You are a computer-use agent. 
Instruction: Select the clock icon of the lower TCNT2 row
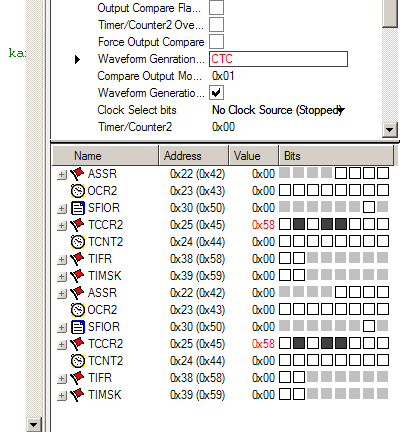(x=78, y=361)
